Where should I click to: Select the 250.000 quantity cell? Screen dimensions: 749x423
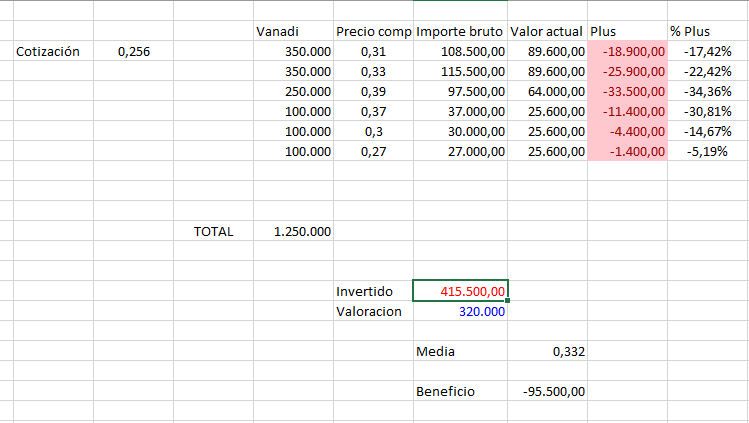(293, 91)
